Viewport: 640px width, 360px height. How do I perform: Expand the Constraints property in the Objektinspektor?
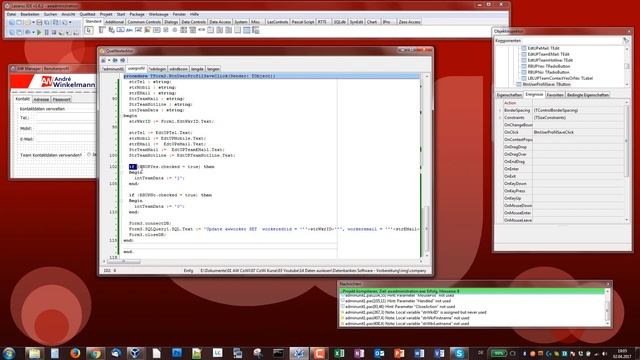500,118
